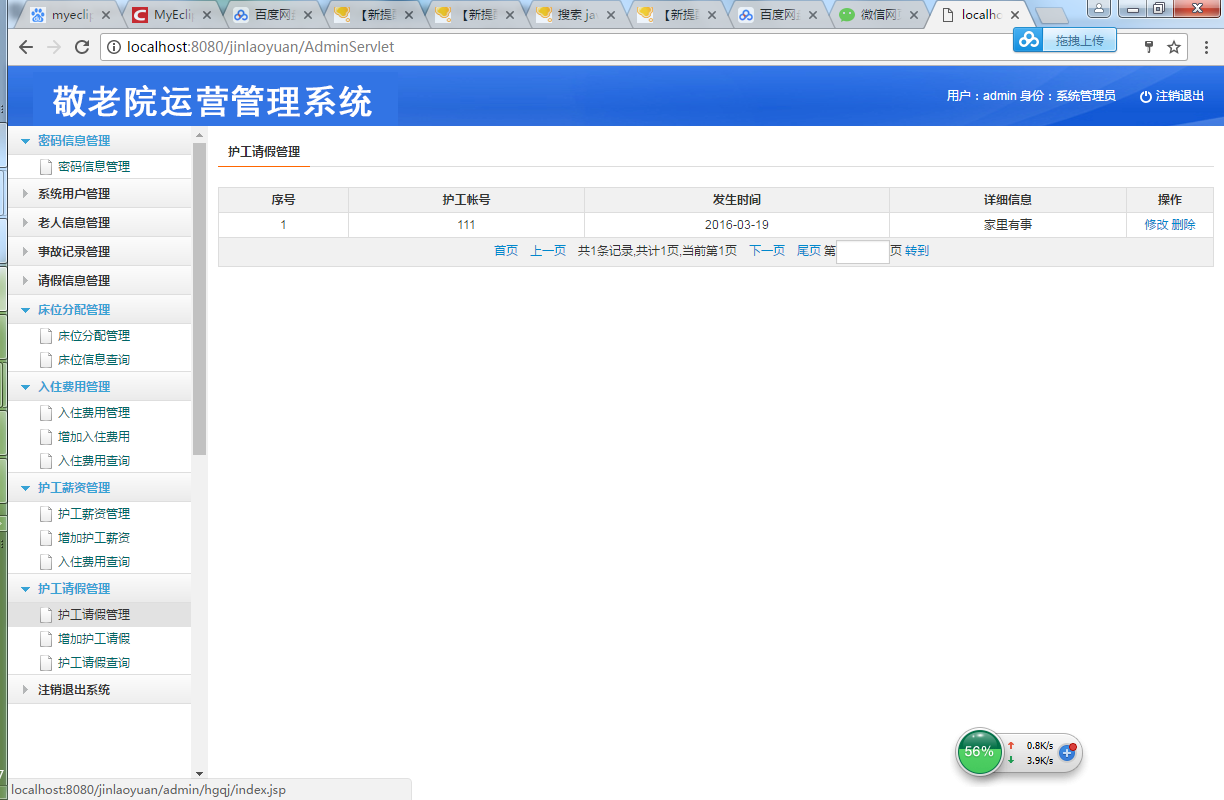This screenshot has height=800, width=1224.
Task: Click the document icon beside 护工请假查询
Action: (45, 663)
